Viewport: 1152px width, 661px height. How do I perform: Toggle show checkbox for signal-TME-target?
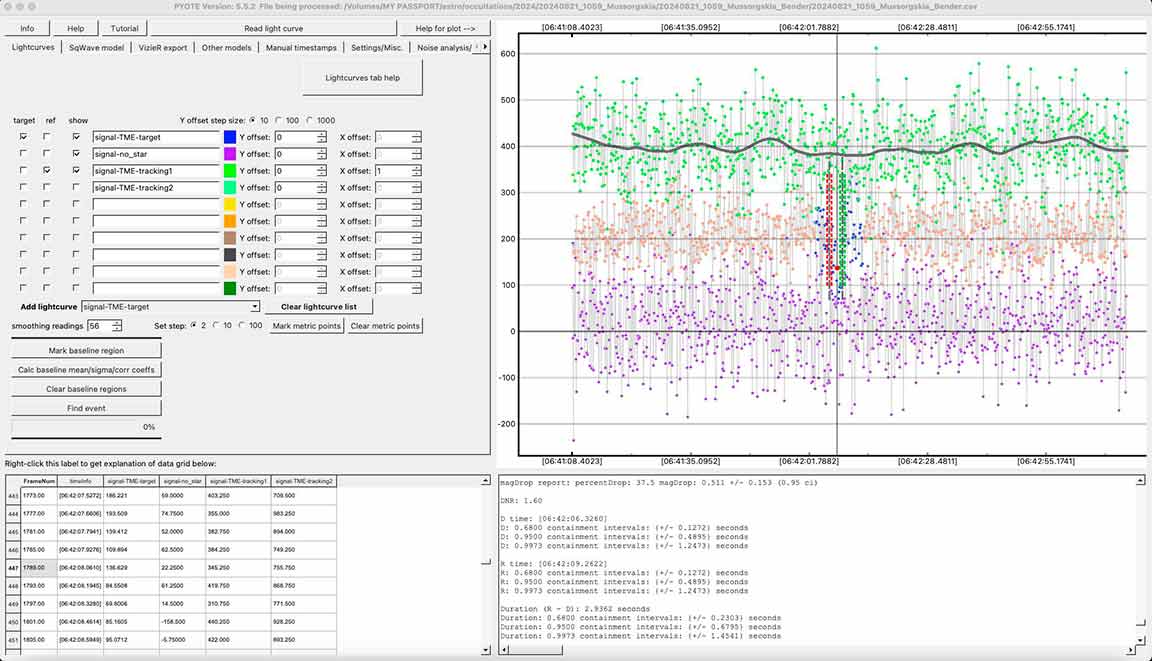click(x=76, y=137)
